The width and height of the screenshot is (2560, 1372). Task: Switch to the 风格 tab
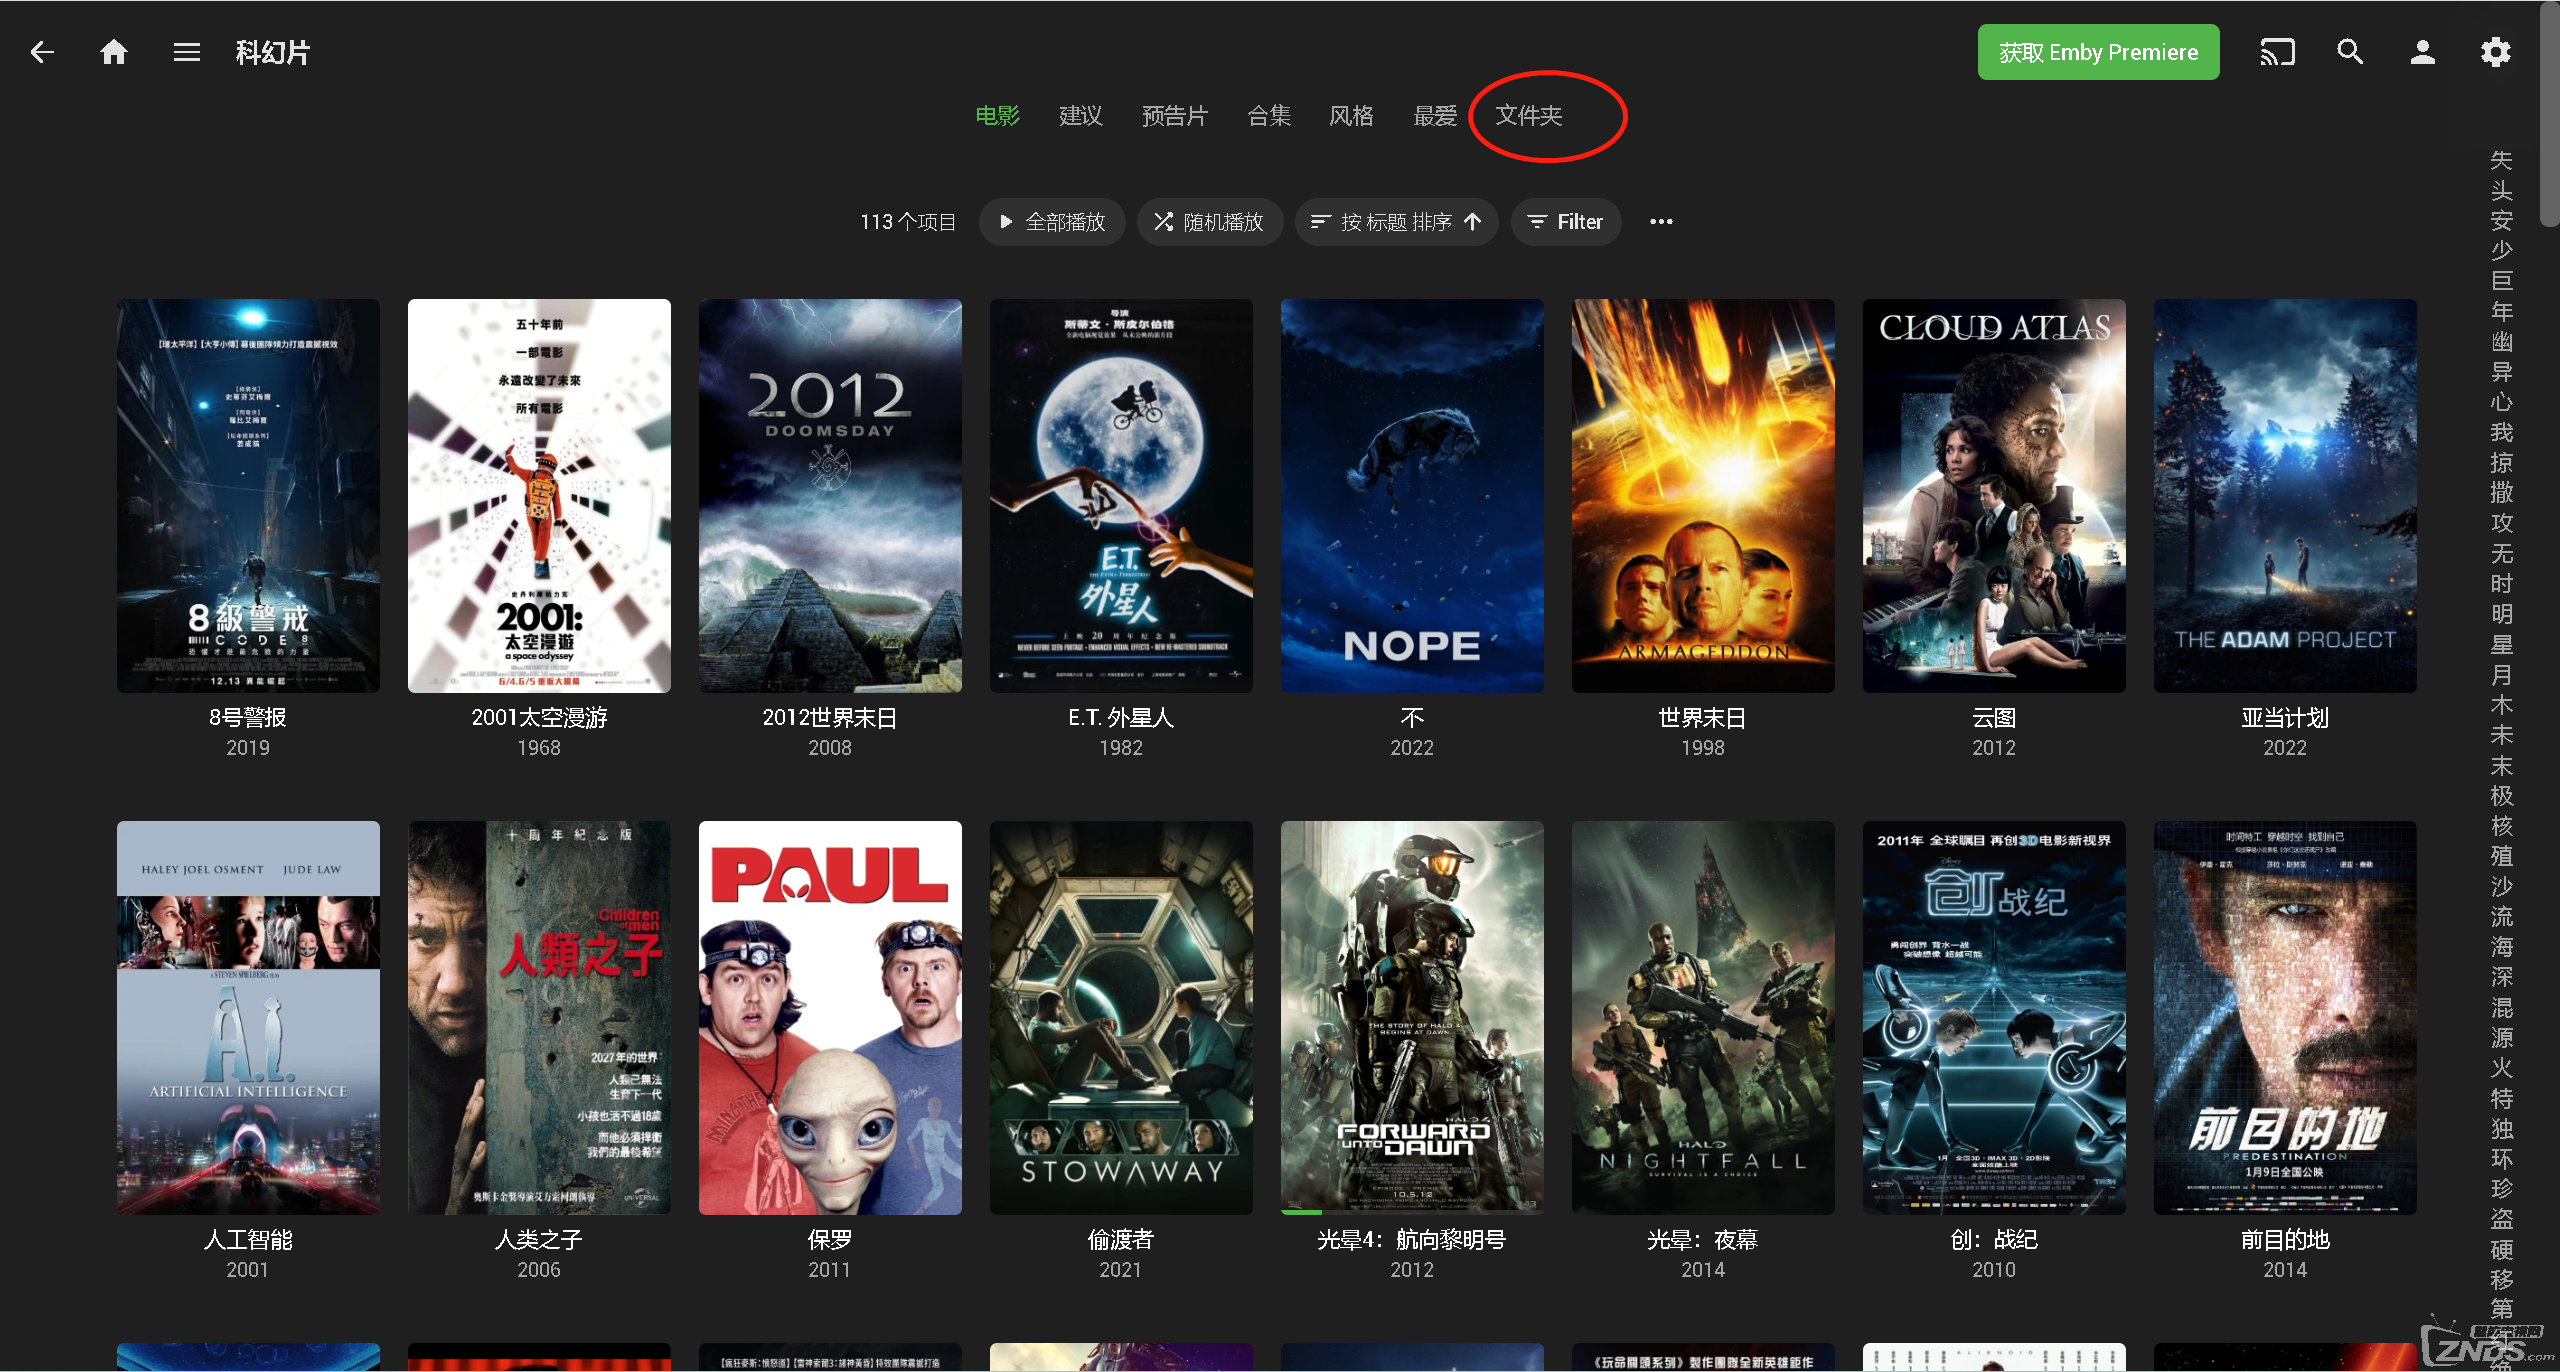1351,116
